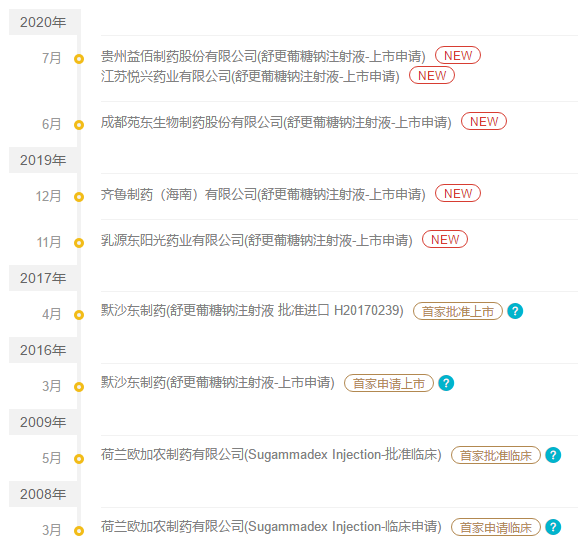Click help icon beside 首家申请上市 badge
Screen dimensions: 578x550
(x=446, y=383)
